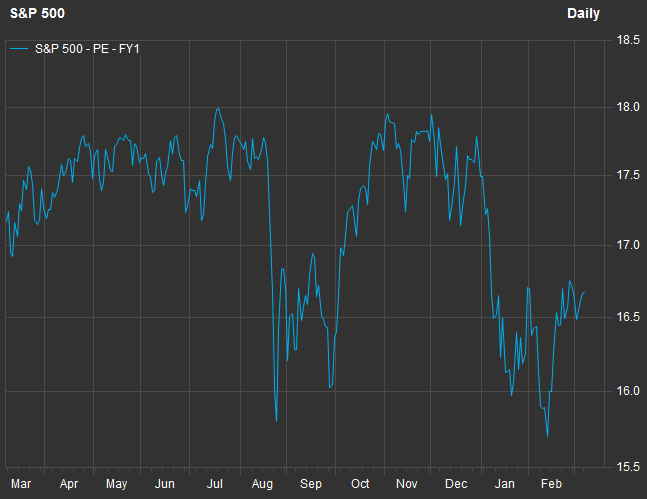
Task: Click the 18.0 y-axis value
Action: 628,107
